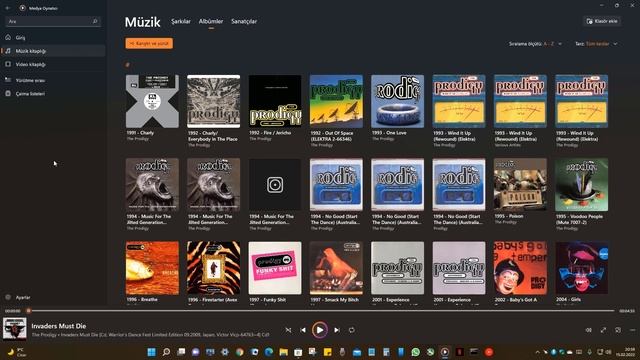Open Yürütme sırası play queue
Image resolution: width=640 pixels, height=360 pixels.
[53, 80]
